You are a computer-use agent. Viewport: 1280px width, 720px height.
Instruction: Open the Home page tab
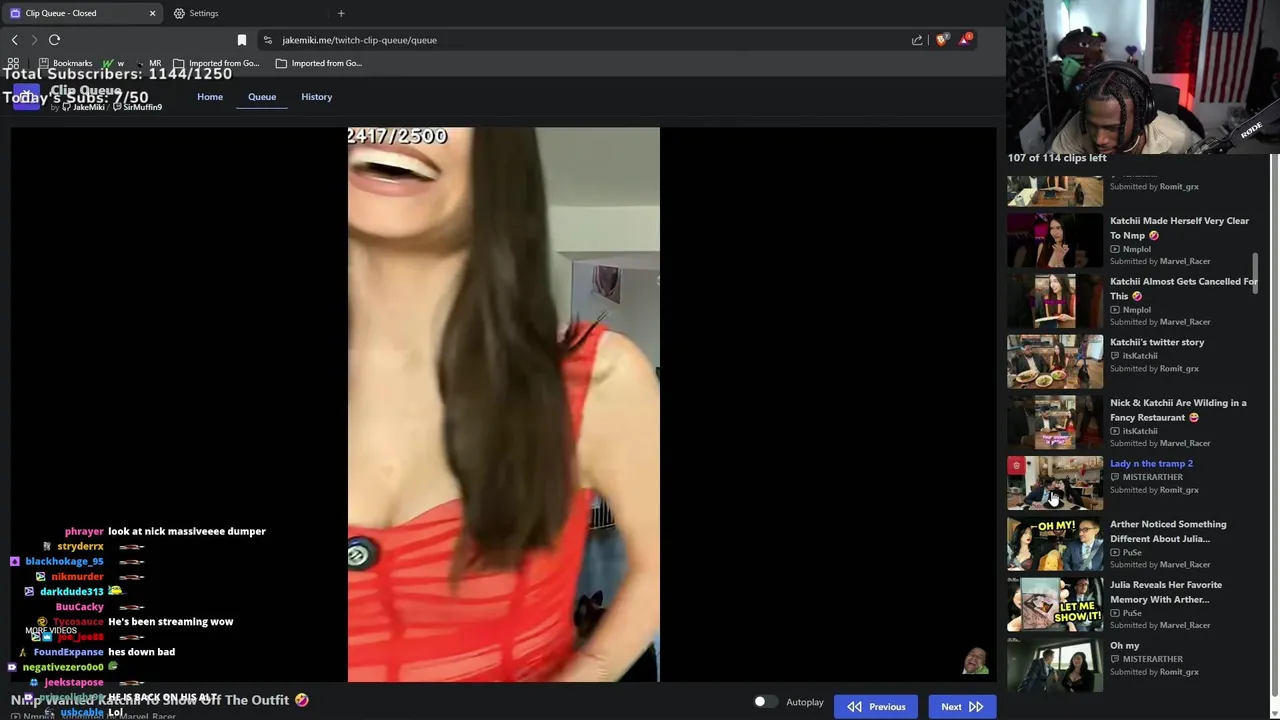pyautogui.click(x=210, y=97)
